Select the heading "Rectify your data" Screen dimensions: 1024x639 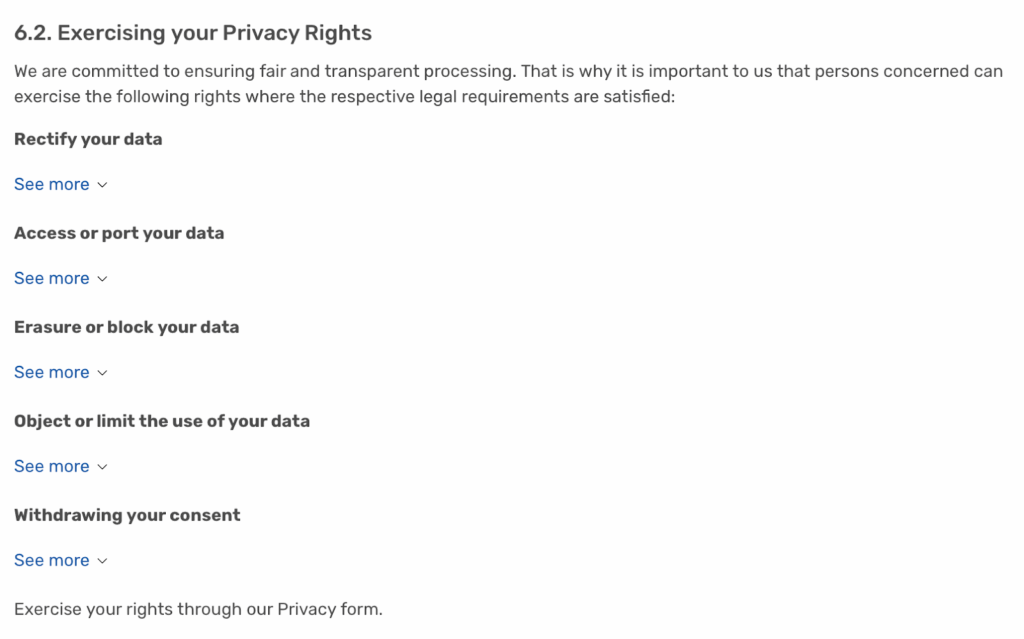[88, 139]
